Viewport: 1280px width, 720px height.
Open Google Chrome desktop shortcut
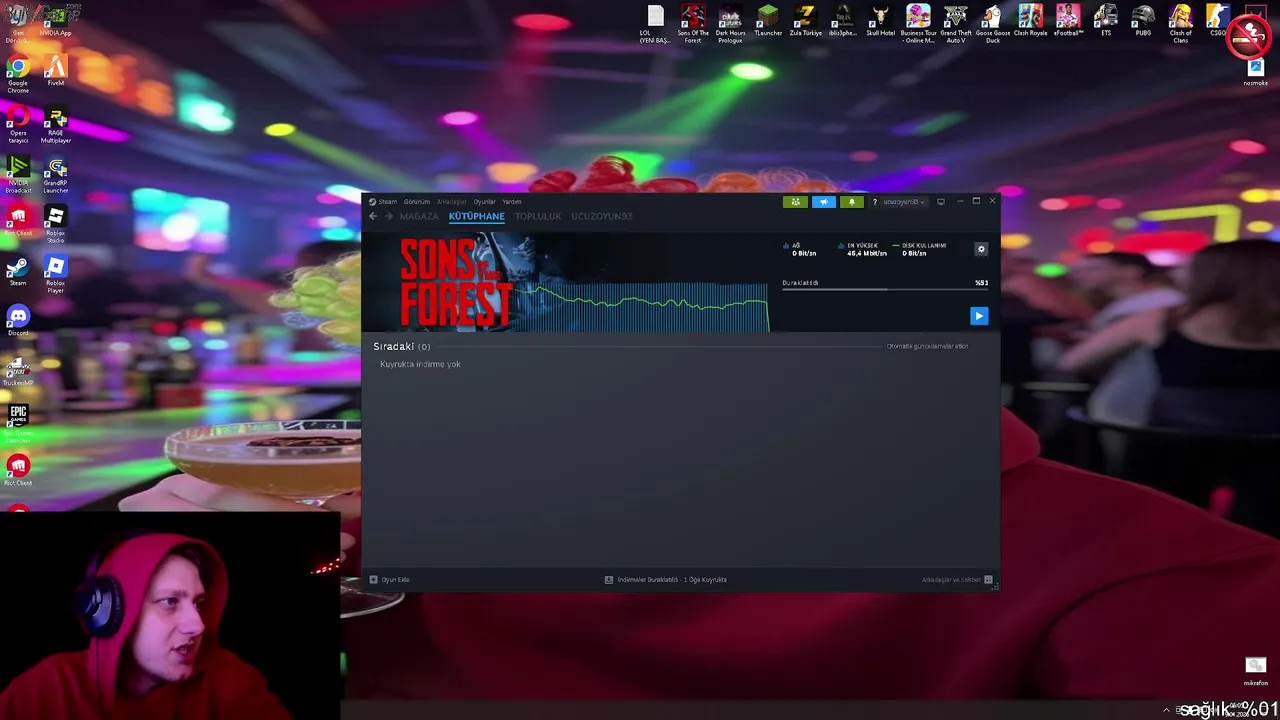pyautogui.click(x=18, y=75)
